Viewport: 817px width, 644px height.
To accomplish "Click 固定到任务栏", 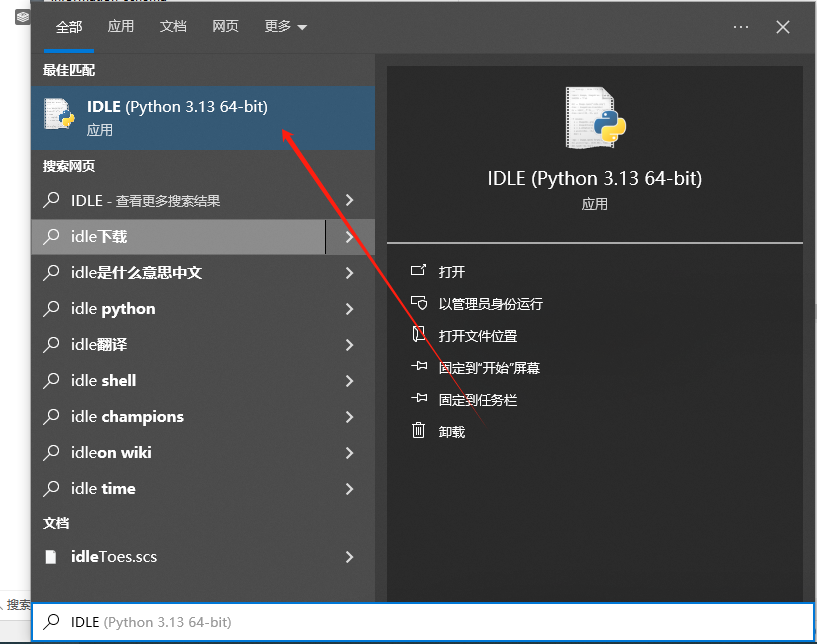I will pyautogui.click(x=477, y=400).
